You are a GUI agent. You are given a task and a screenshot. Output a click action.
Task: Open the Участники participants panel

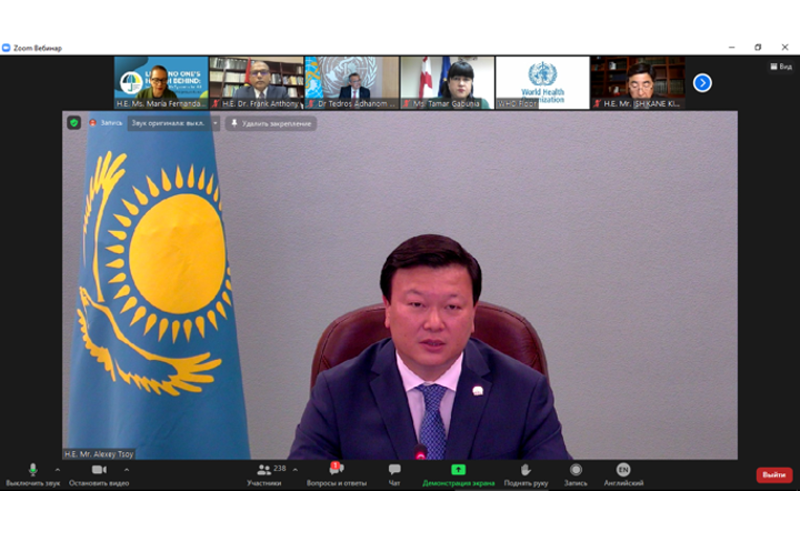[x=264, y=470]
